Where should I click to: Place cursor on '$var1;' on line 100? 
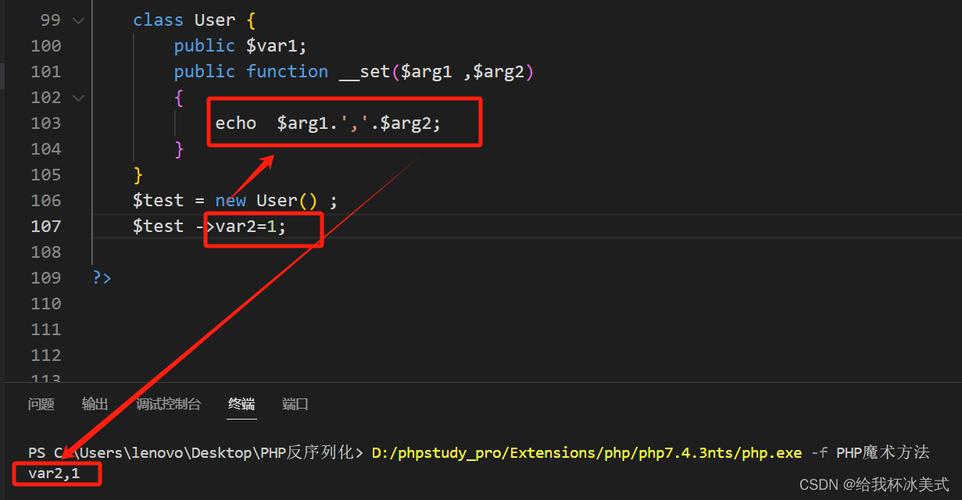pyautogui.click(x=276, y=46)
